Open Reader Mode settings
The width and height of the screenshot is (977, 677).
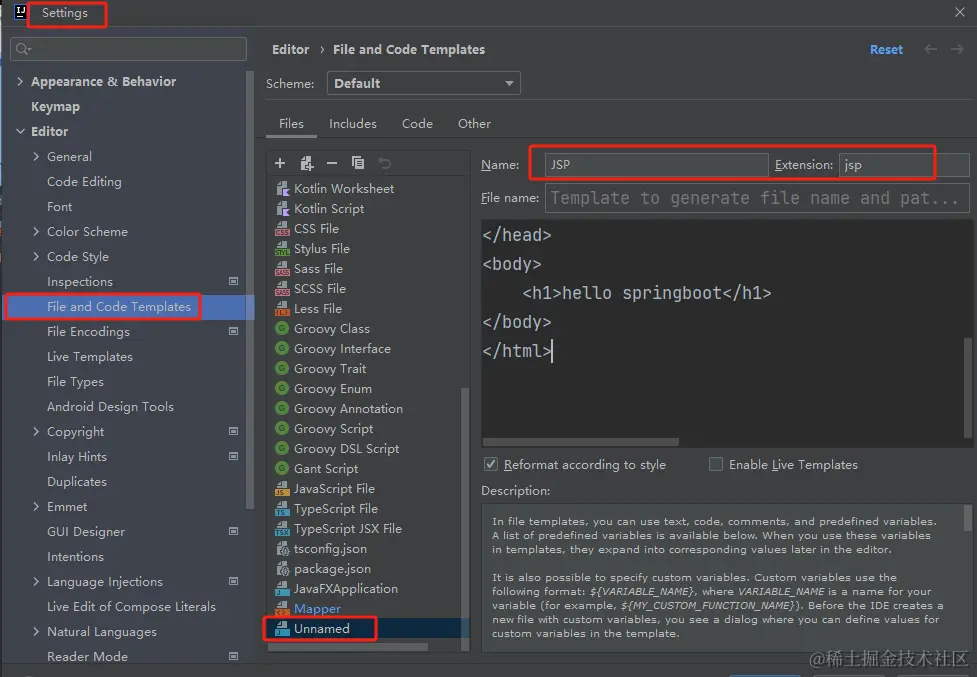click(x=87, y=656)
